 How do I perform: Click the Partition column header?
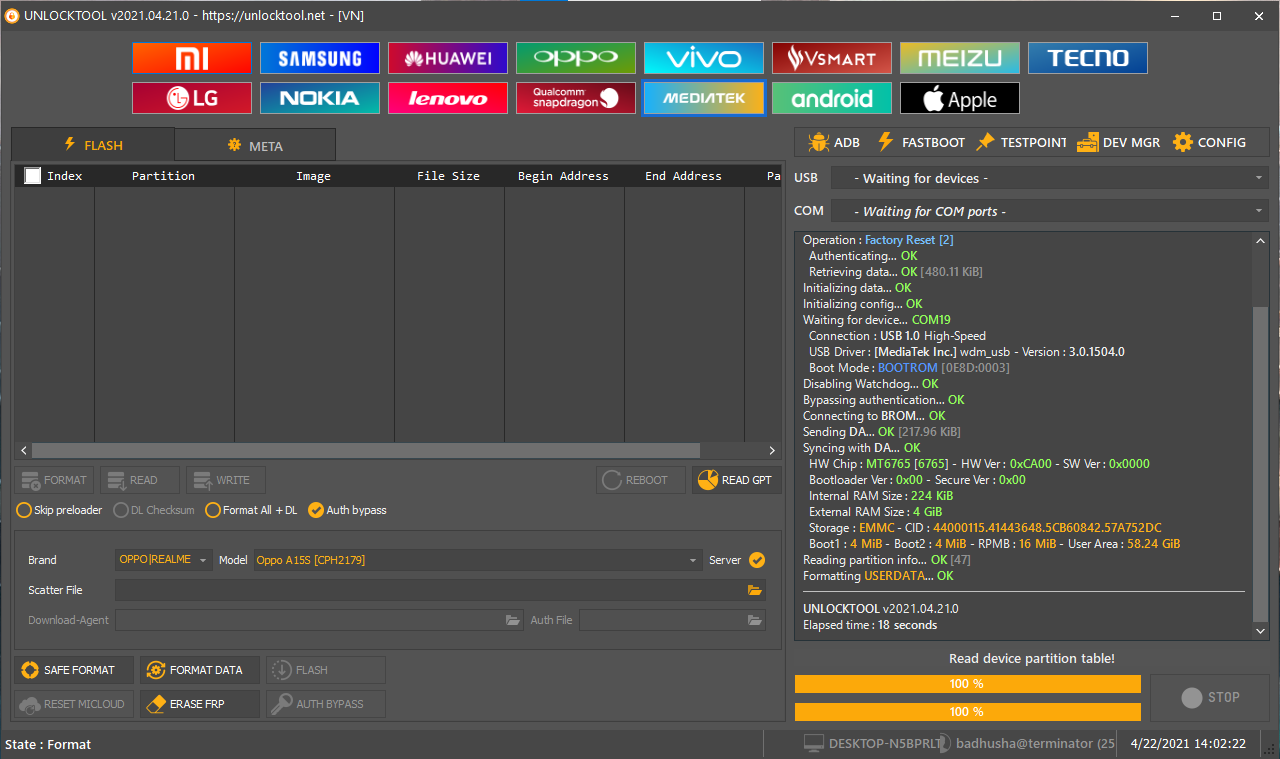163,176
